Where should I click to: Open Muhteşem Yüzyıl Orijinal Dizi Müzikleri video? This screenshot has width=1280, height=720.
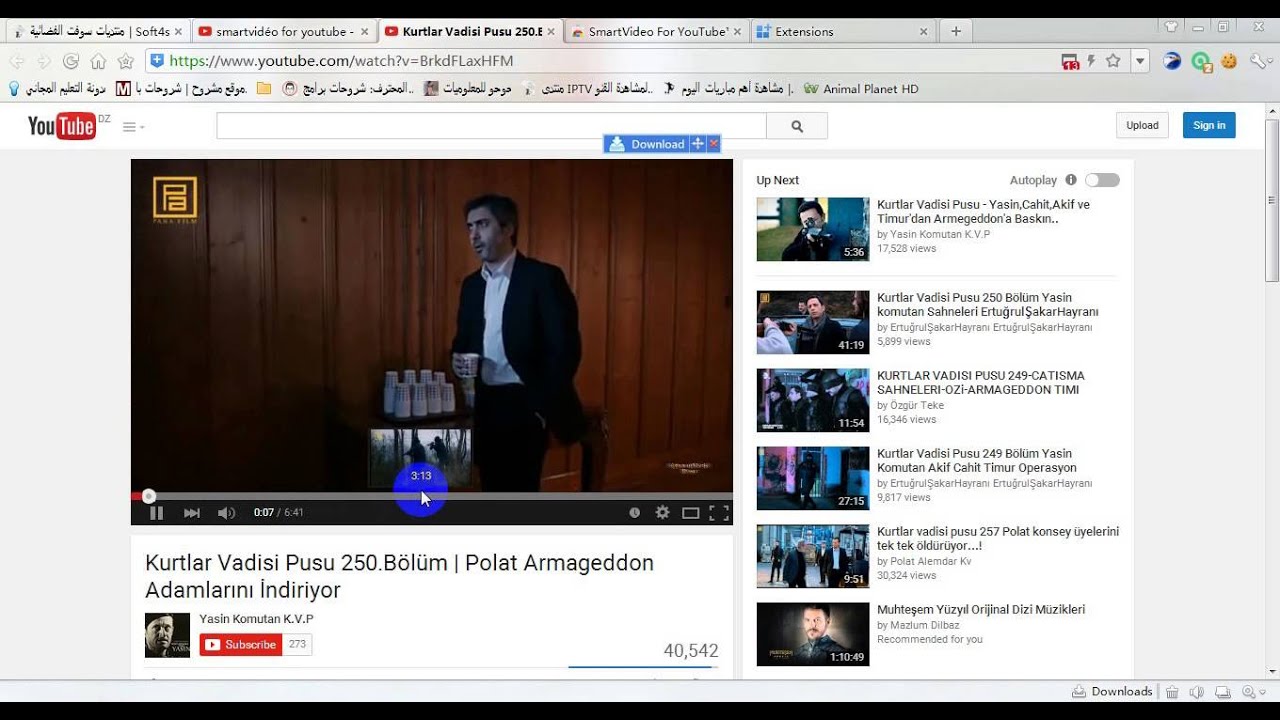tap(981, 609)
